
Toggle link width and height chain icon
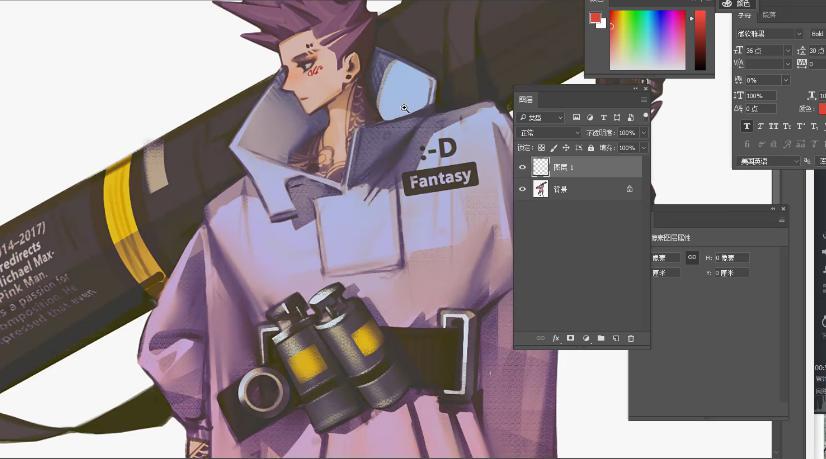point(692,257)
